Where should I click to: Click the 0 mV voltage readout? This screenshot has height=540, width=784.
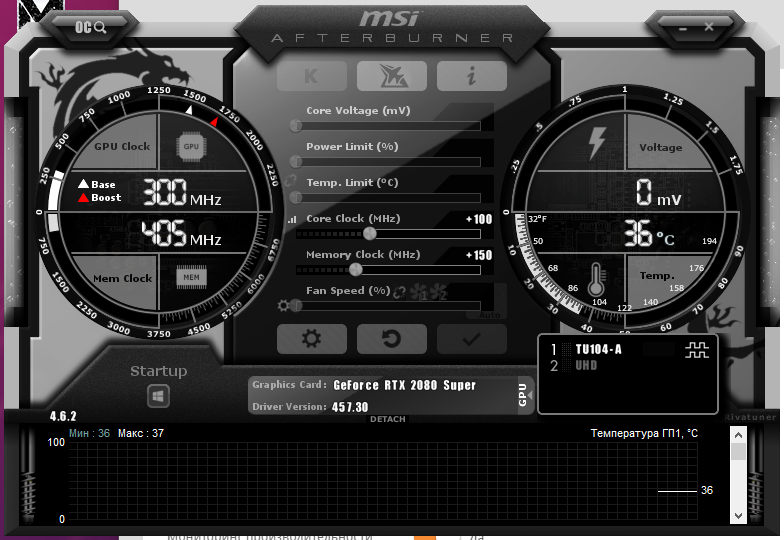point(658,192)
